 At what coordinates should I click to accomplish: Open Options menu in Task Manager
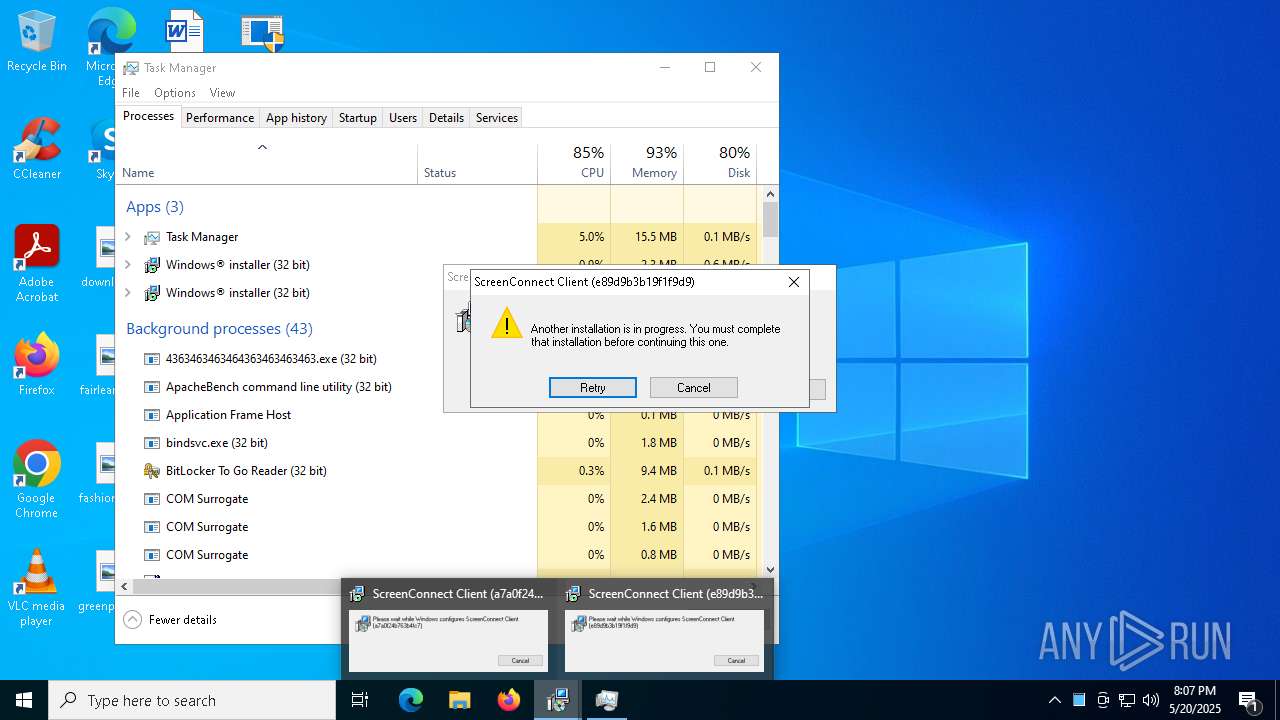pos(175,93)
